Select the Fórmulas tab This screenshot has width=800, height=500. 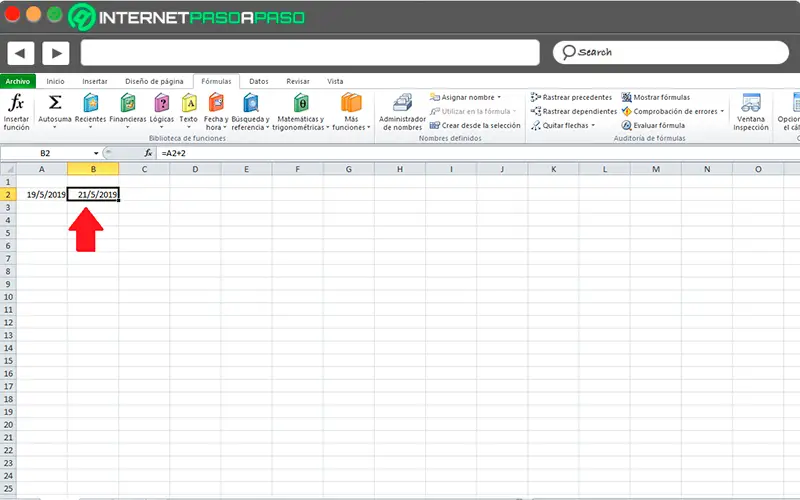tap(216, 81)
